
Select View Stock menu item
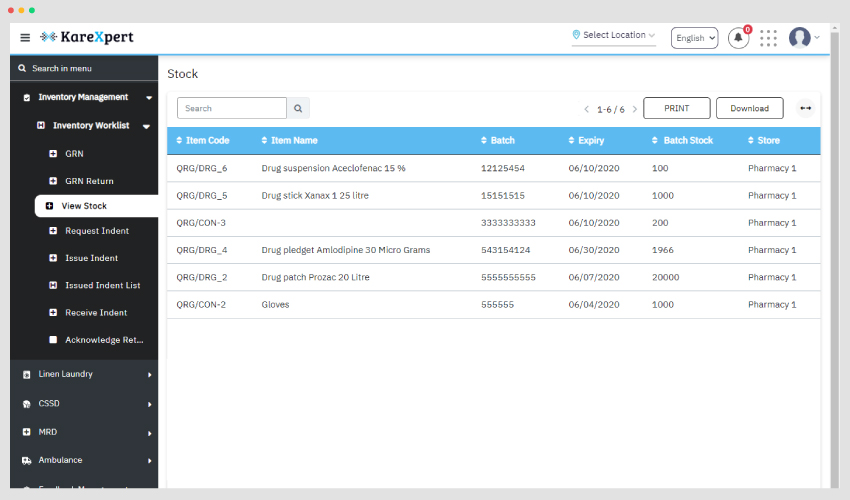click(96, 206)
